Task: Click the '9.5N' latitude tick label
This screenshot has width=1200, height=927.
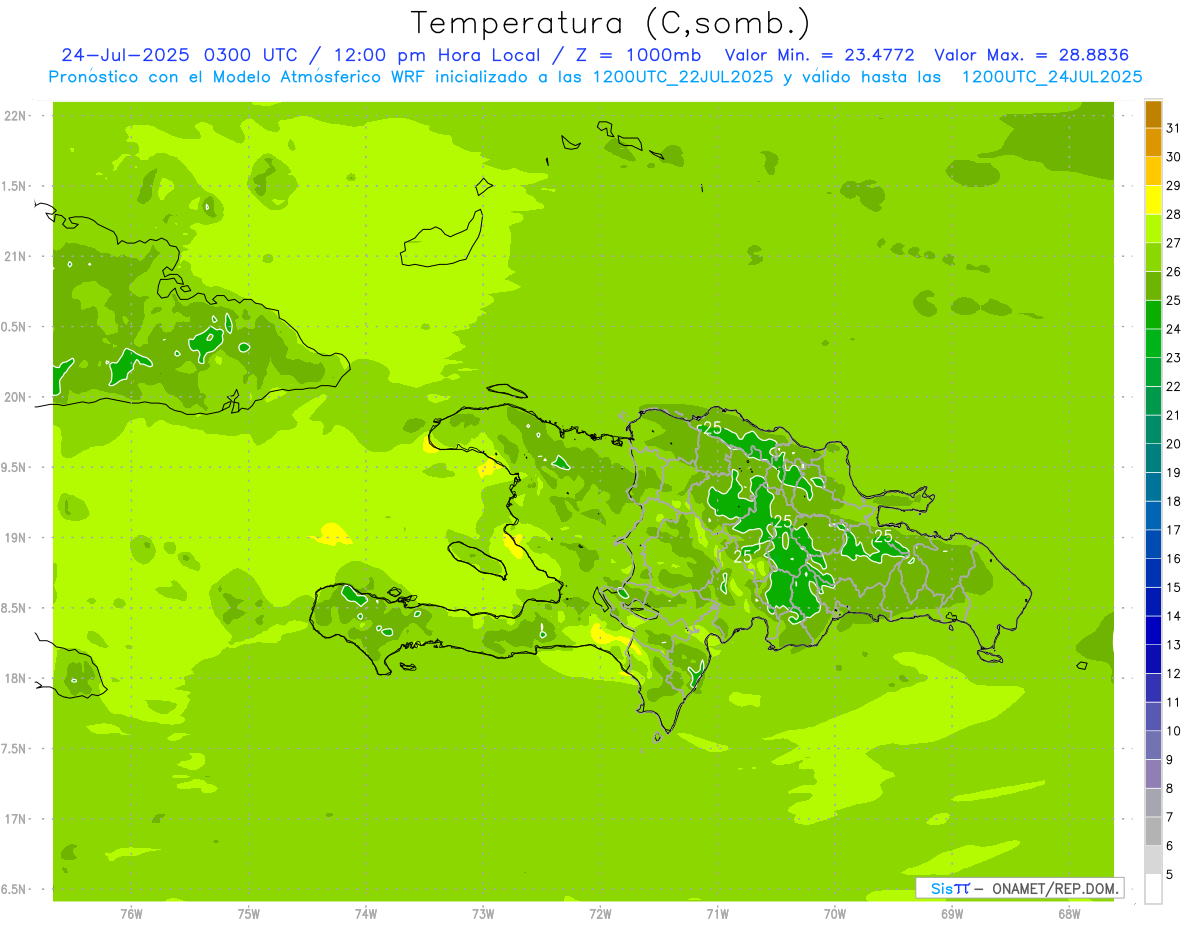Action: 14,467
